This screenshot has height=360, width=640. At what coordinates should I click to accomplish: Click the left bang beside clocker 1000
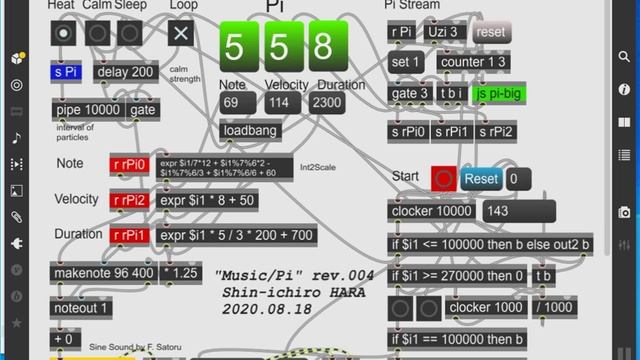pyautogui.click(x=400, y=309)
